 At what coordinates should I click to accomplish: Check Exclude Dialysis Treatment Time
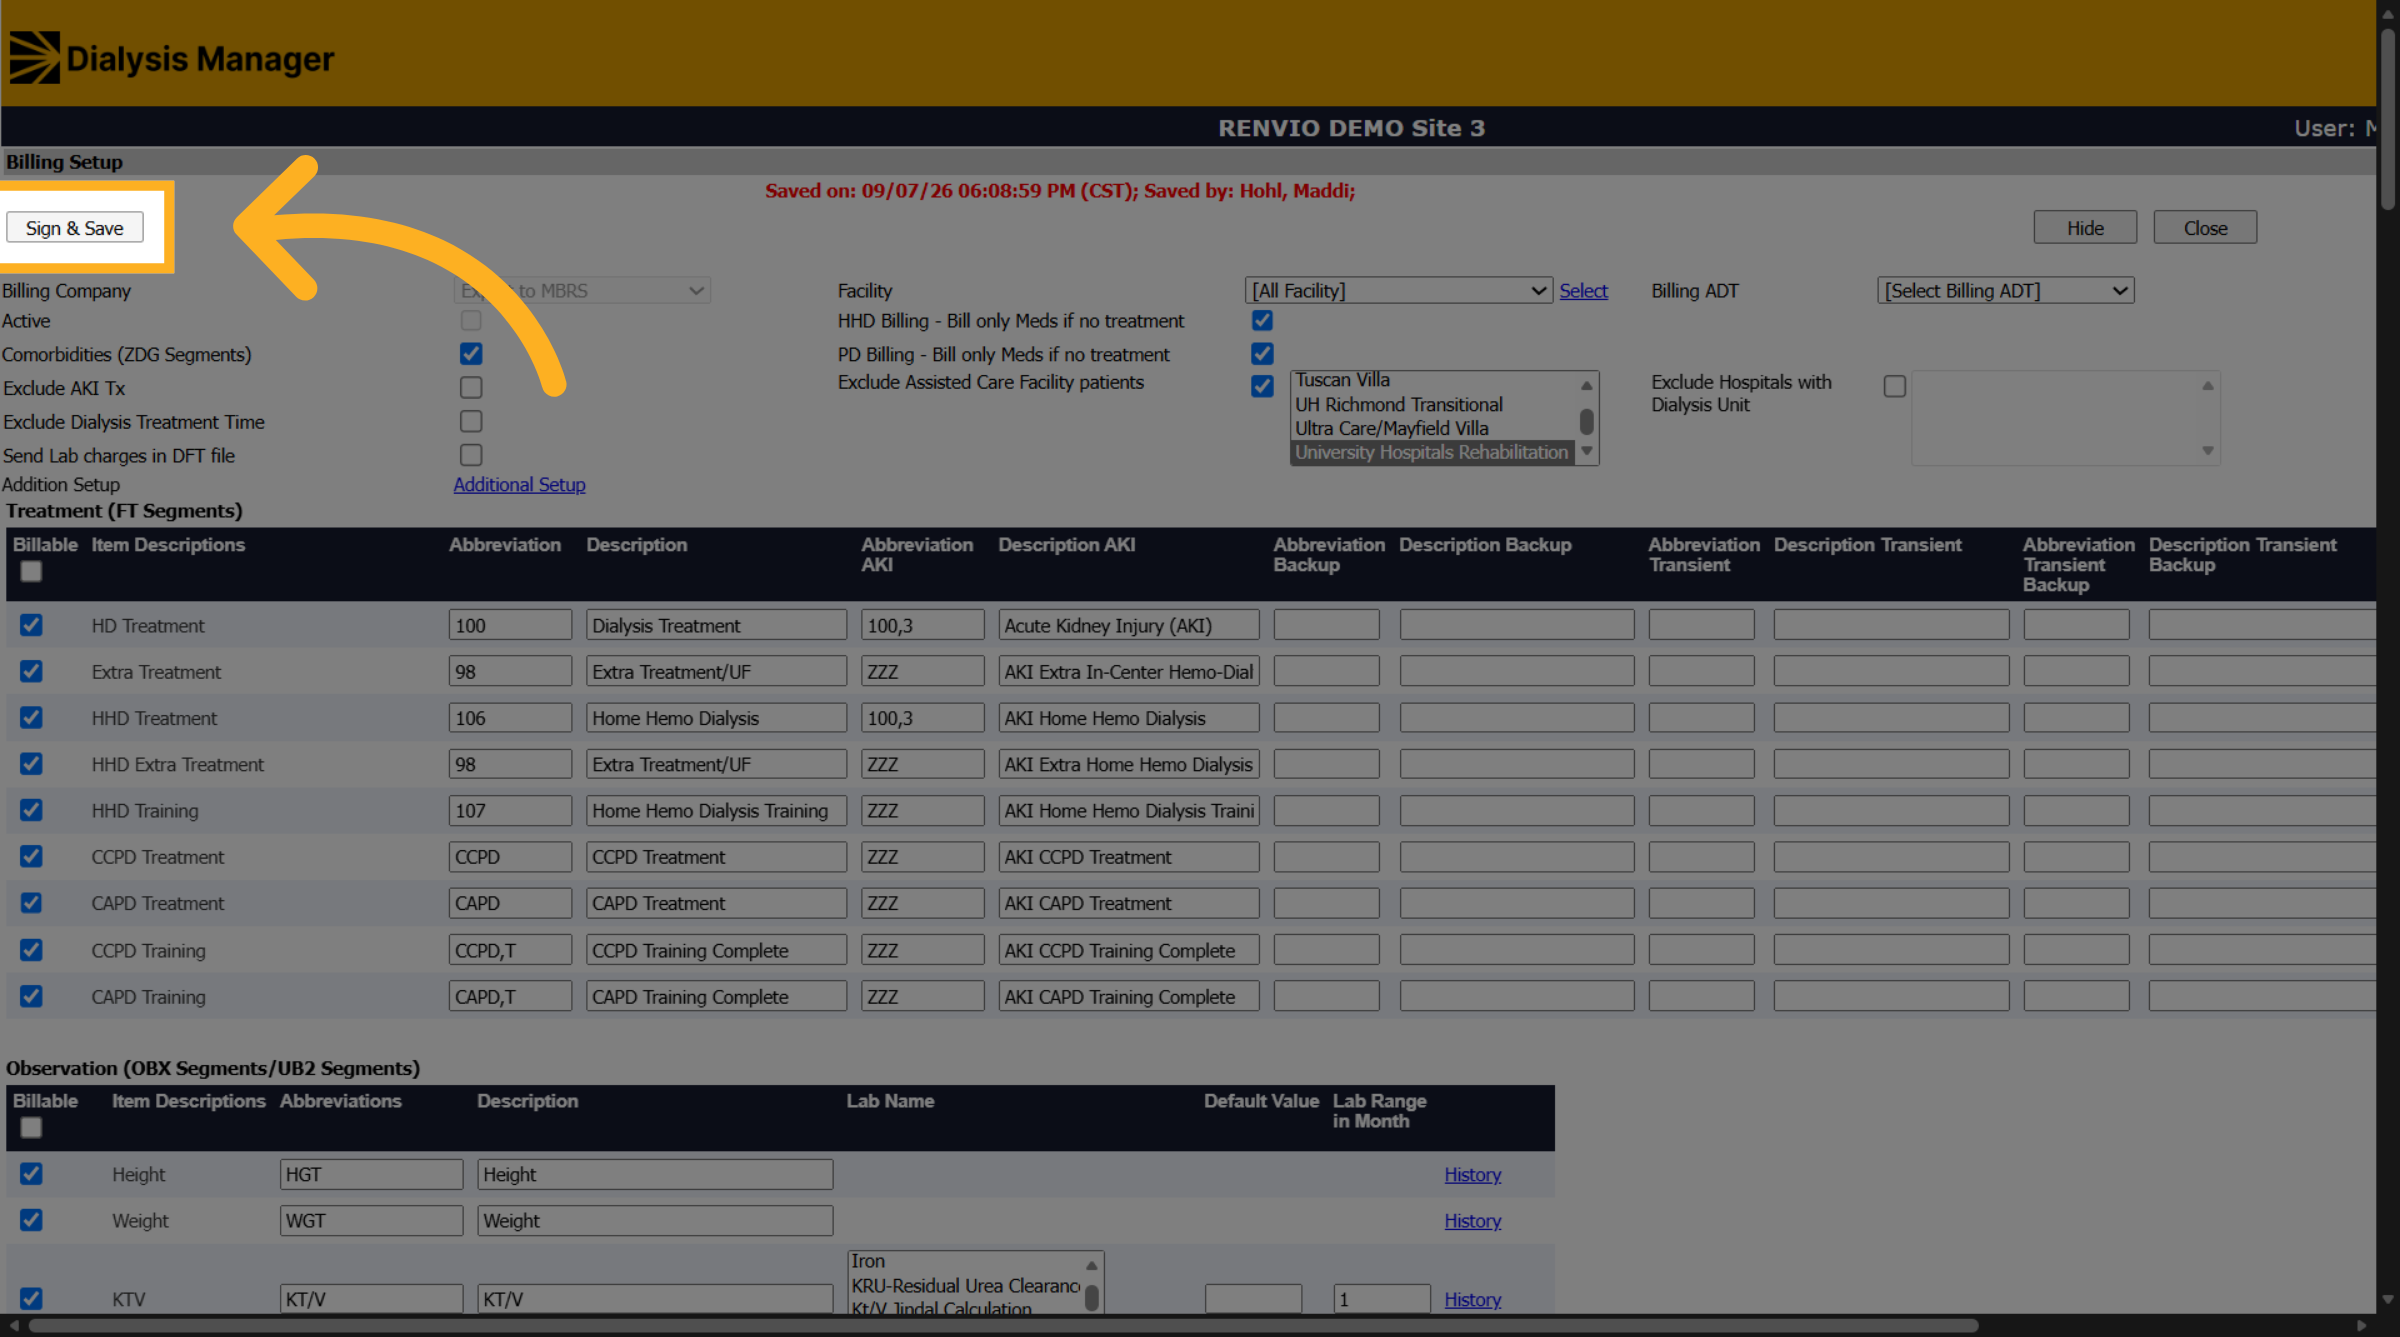(471, 421)
